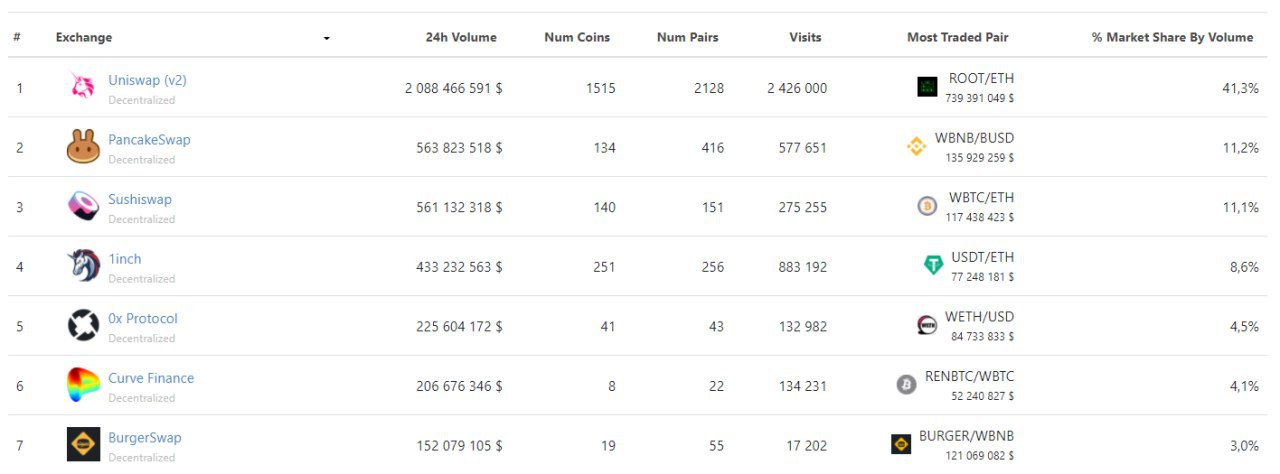This screenshot has width=1280, height=474.
Task: Click the 1inch unicorn logo icon
Action: point(83,266)
